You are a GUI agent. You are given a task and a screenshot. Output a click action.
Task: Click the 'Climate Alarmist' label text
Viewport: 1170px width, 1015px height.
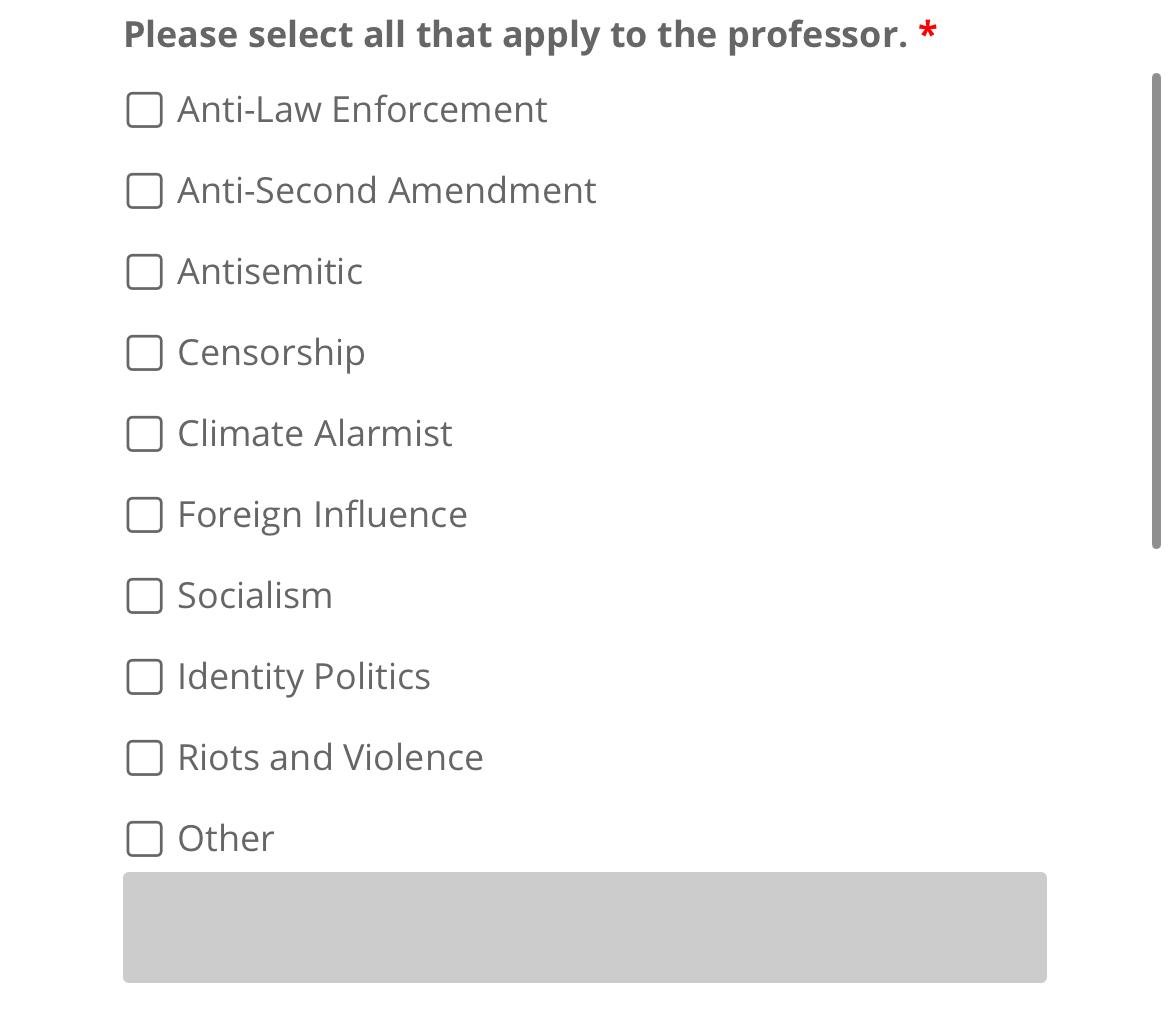point(314,433)
